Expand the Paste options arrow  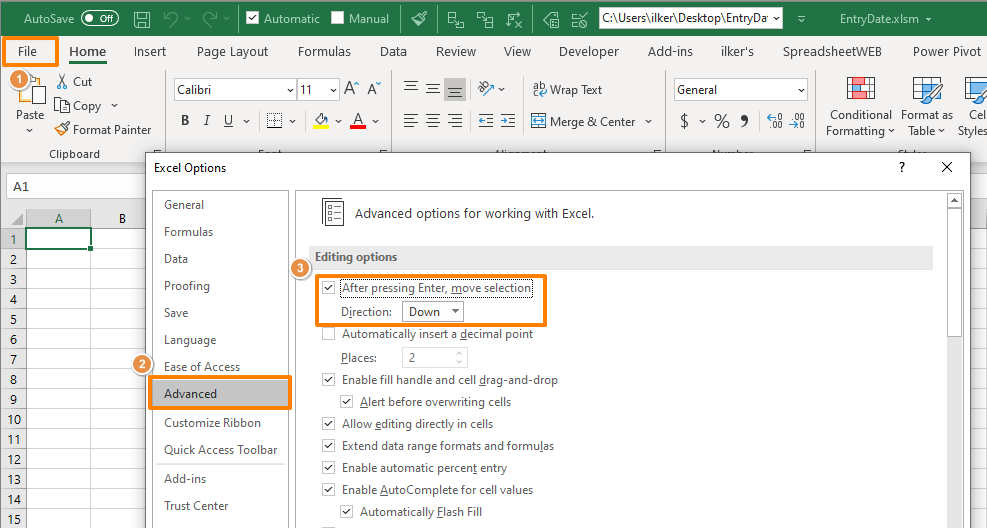(30, 130)
